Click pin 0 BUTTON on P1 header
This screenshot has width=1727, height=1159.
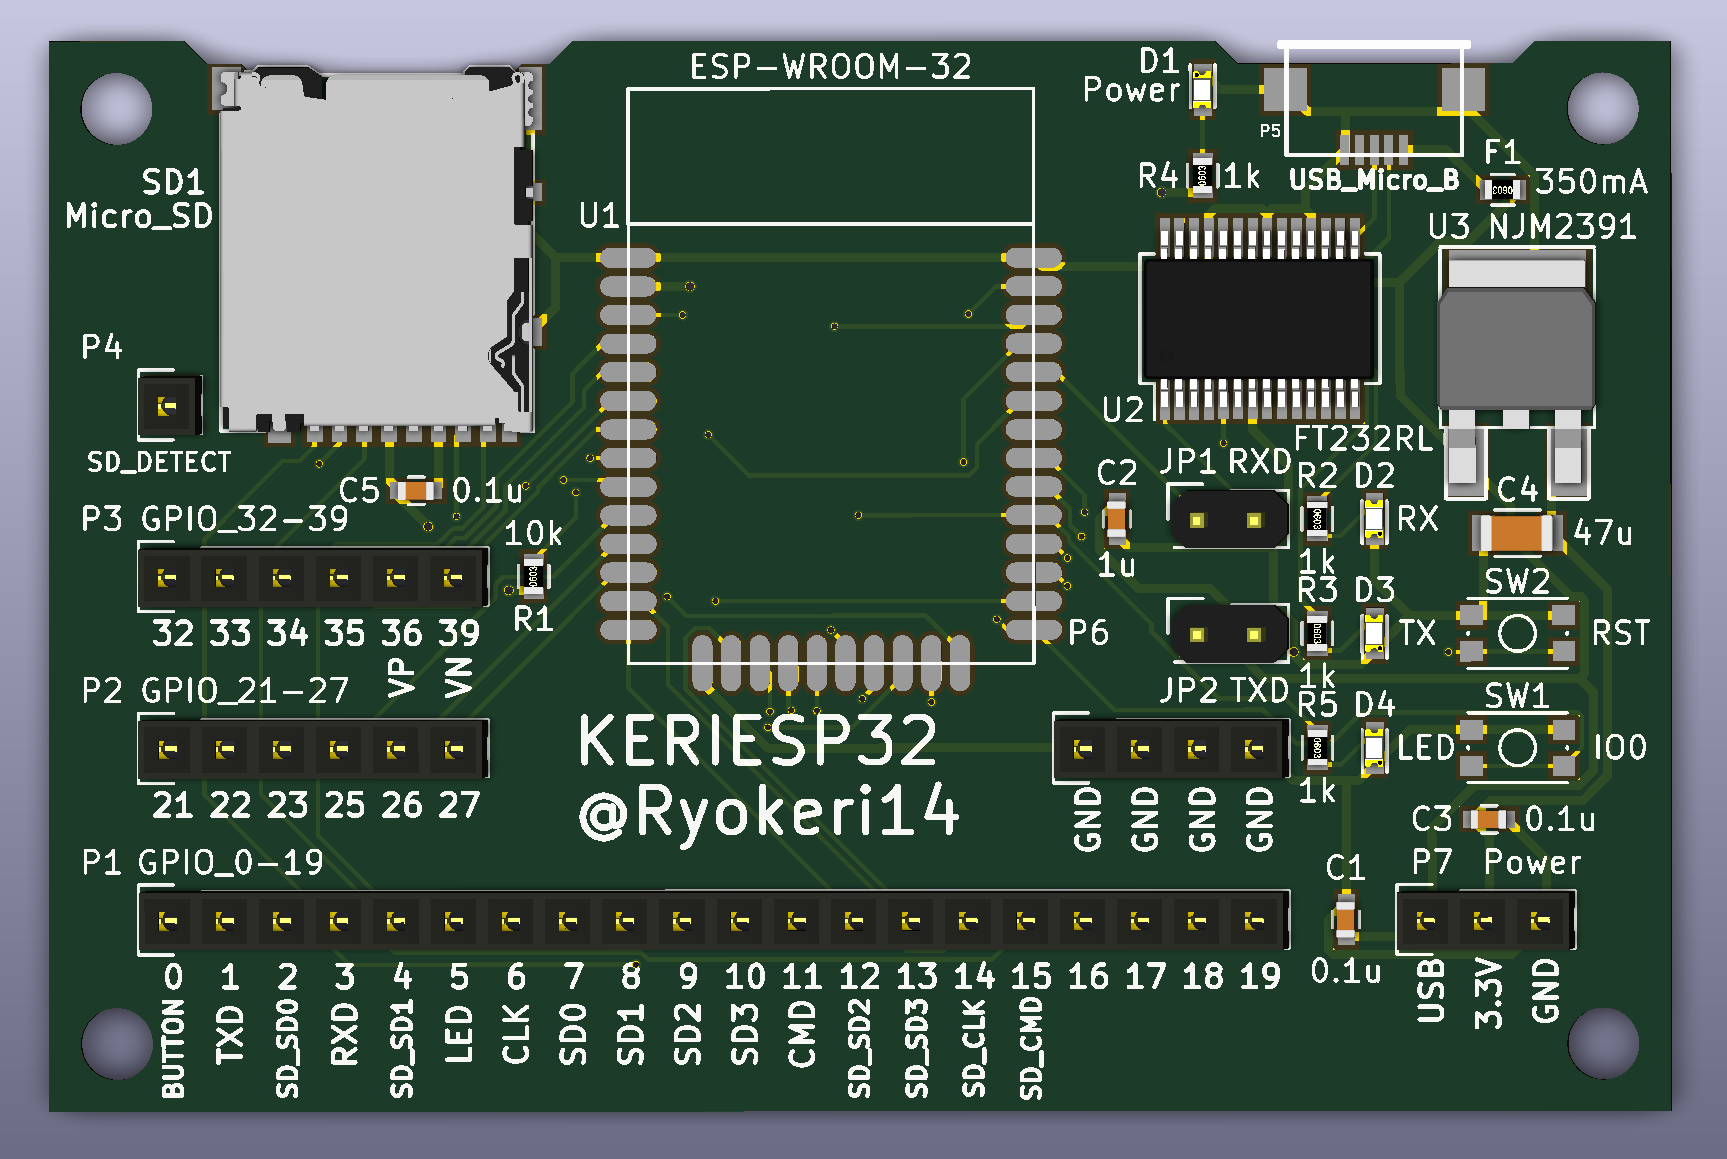[168, 920]
